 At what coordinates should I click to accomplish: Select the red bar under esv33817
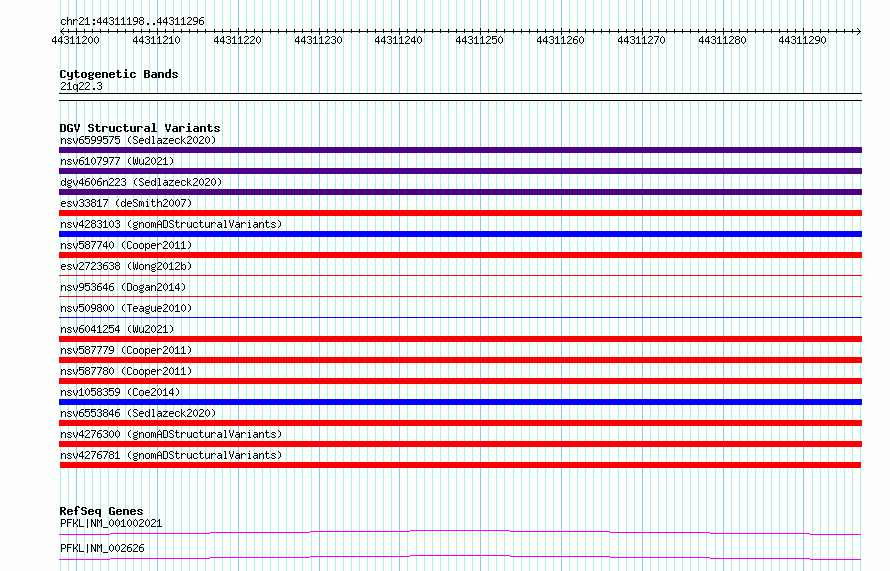pyautogui.click(x=460, y=213)
